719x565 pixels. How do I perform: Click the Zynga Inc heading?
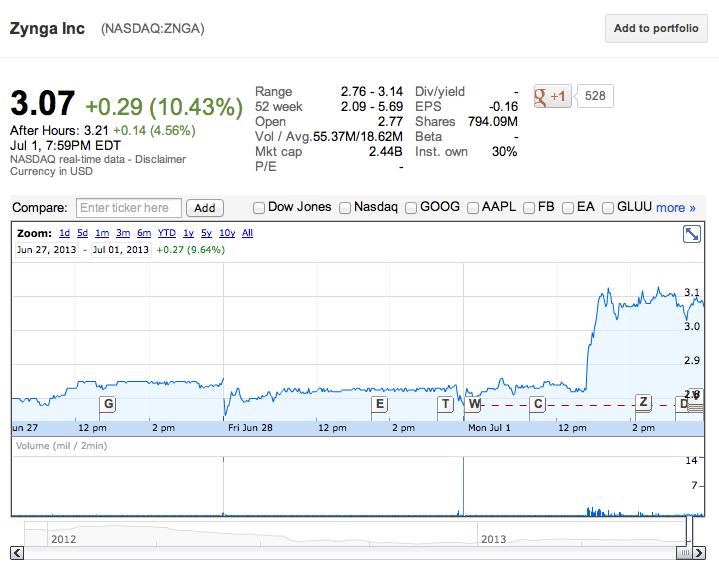[x=47, y=28]
